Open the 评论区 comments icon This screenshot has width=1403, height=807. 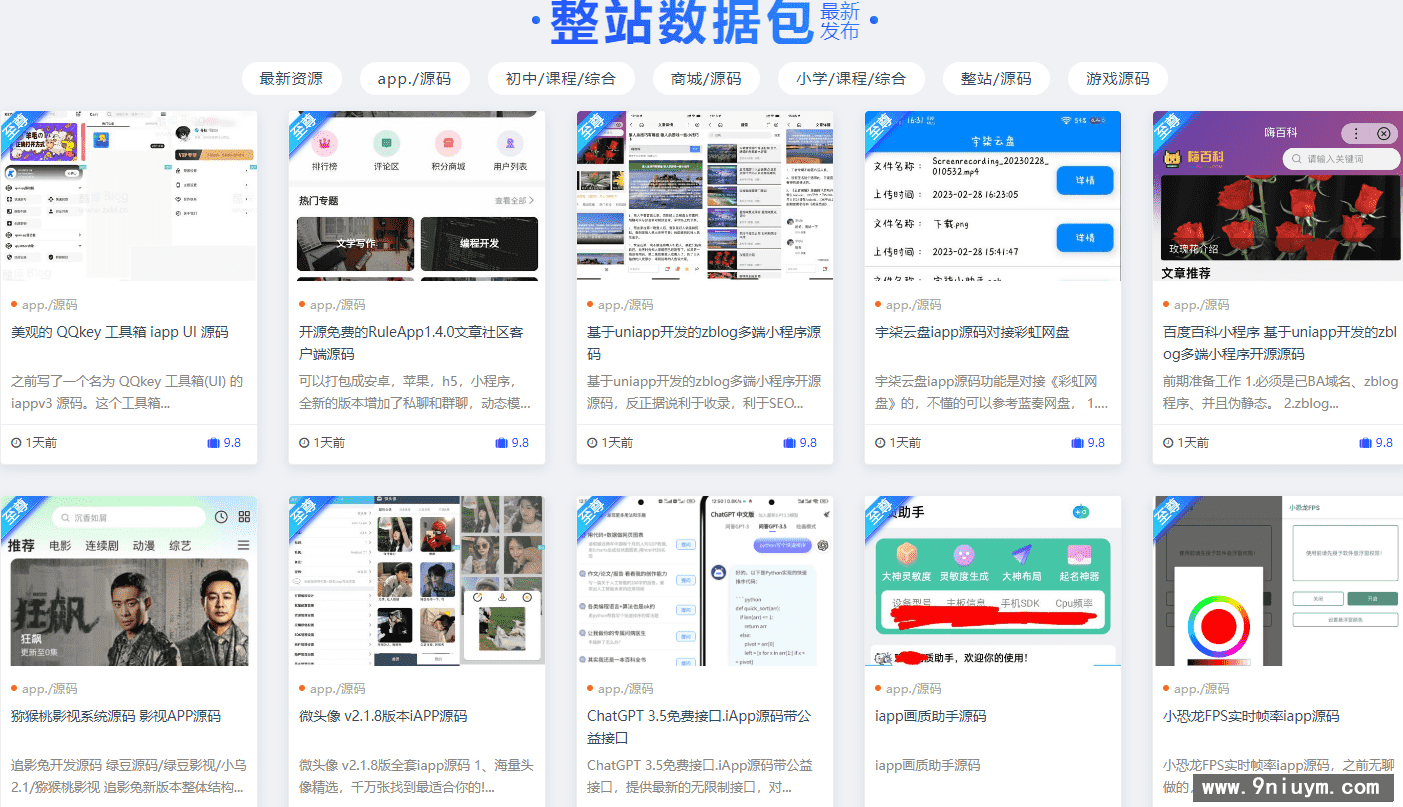pos(387,144)
